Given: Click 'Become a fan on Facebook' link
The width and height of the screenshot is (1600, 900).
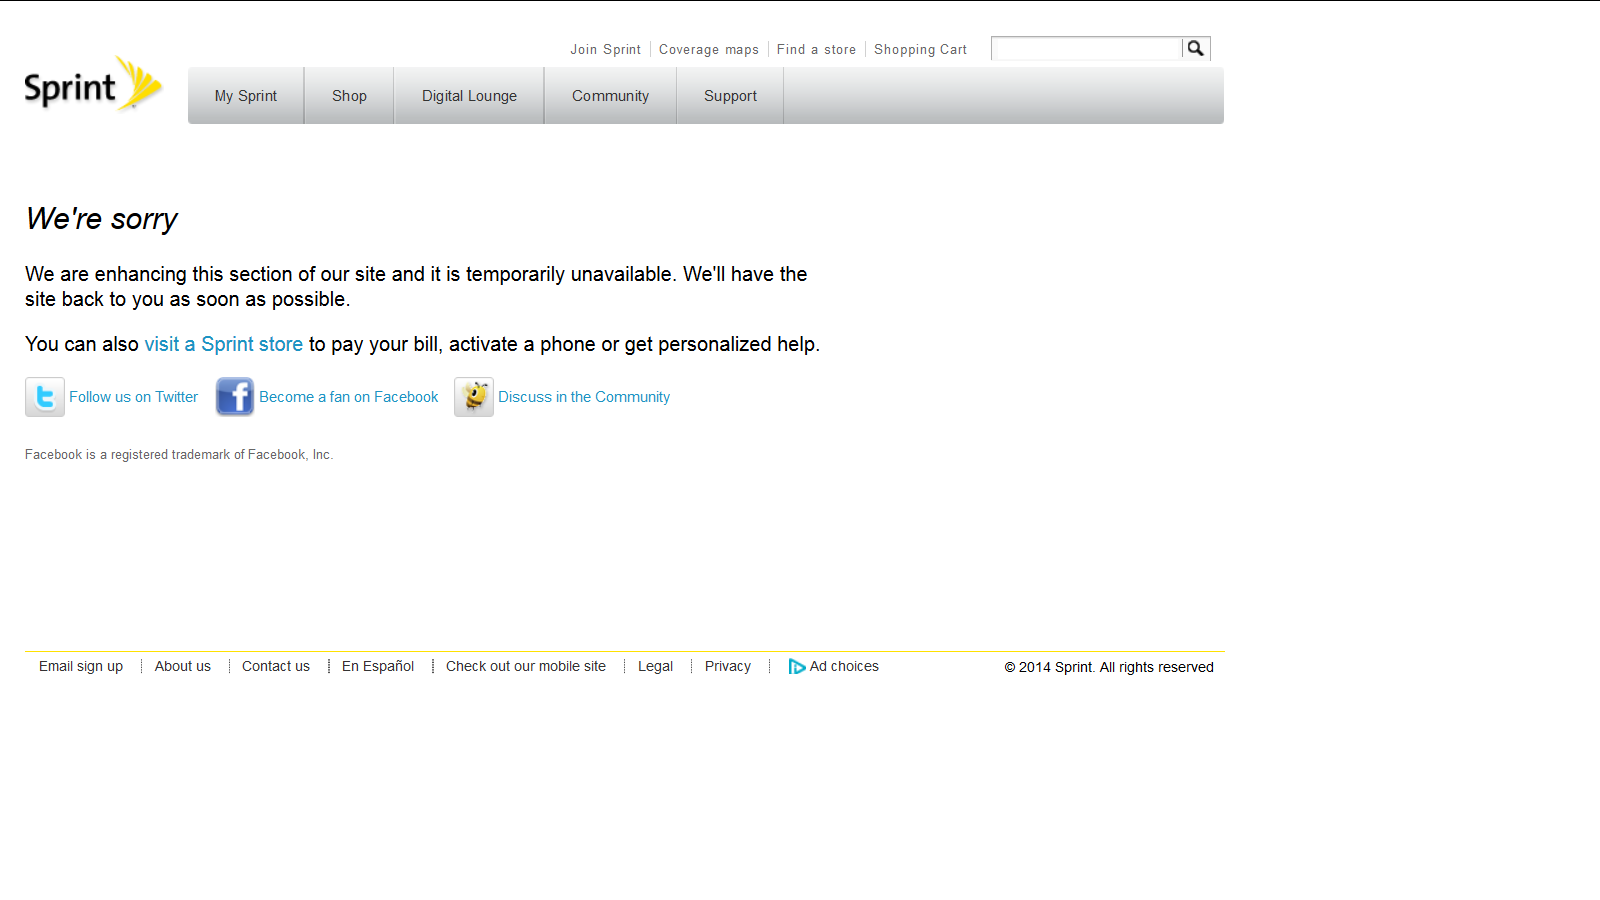Looking at the screenshot, I should (x=349, y=397).
